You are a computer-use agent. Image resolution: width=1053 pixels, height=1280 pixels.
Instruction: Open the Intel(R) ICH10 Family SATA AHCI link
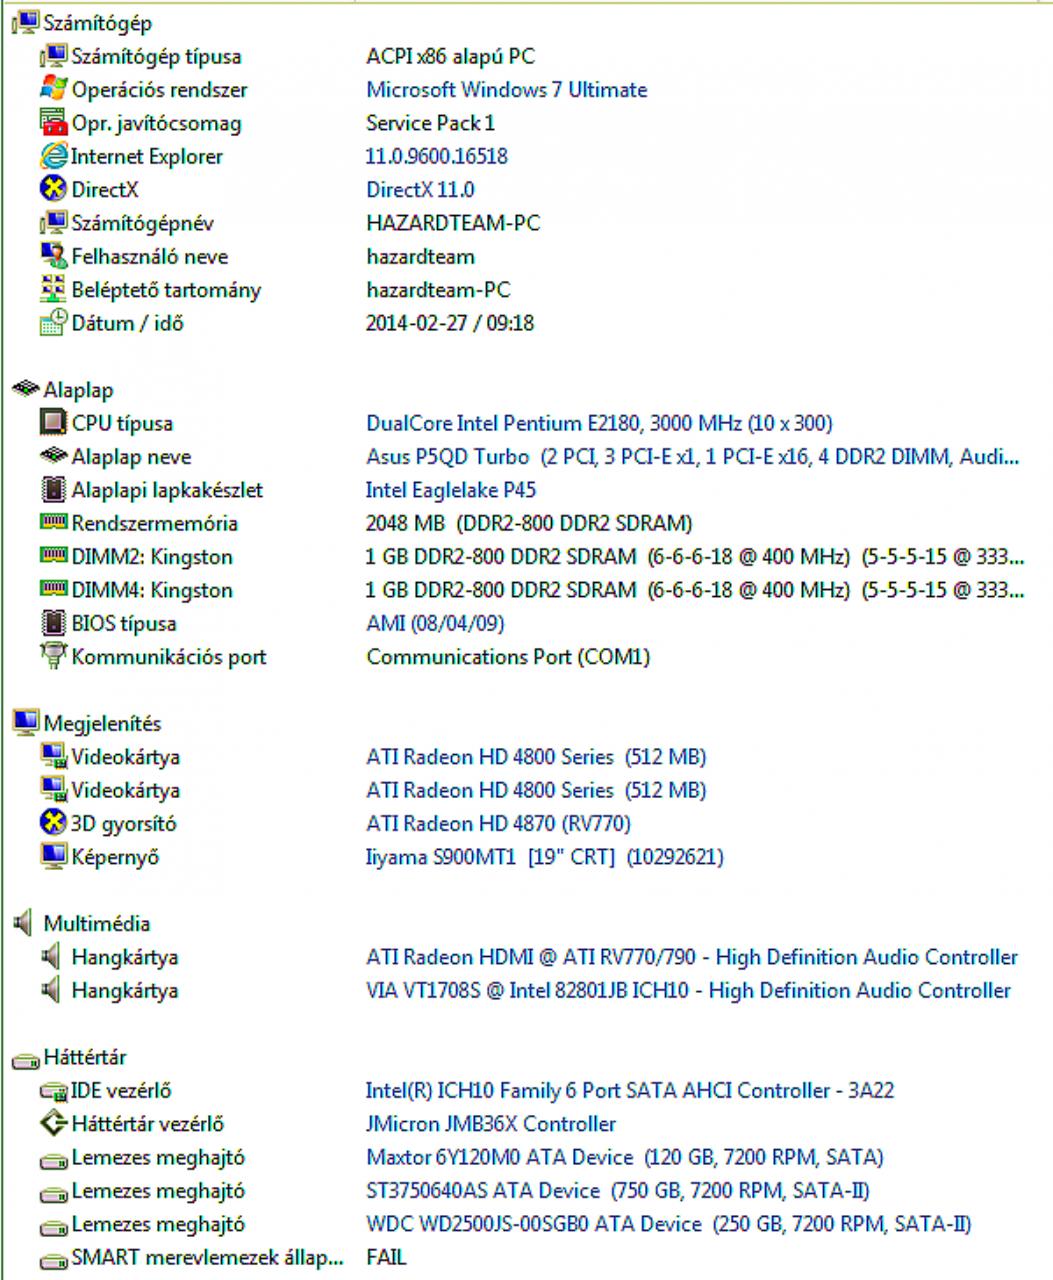[x=630, y=1090]
